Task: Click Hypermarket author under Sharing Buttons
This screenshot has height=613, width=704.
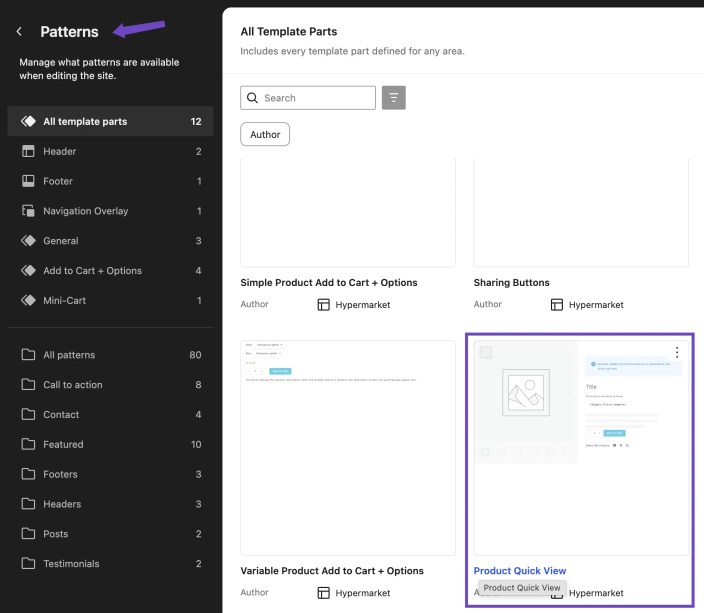Action: click(596, 305)
